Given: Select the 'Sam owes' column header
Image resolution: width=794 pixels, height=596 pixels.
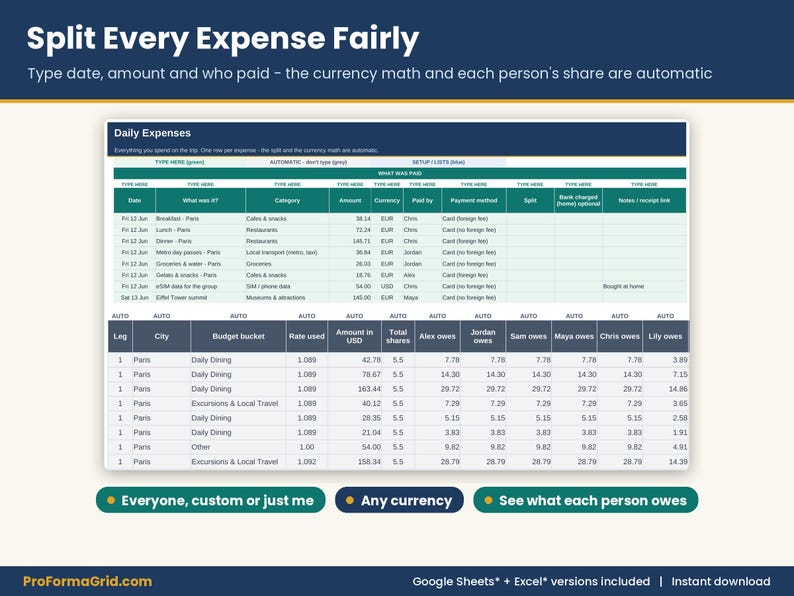Looking at the screenshot, I should pos(529,336).
